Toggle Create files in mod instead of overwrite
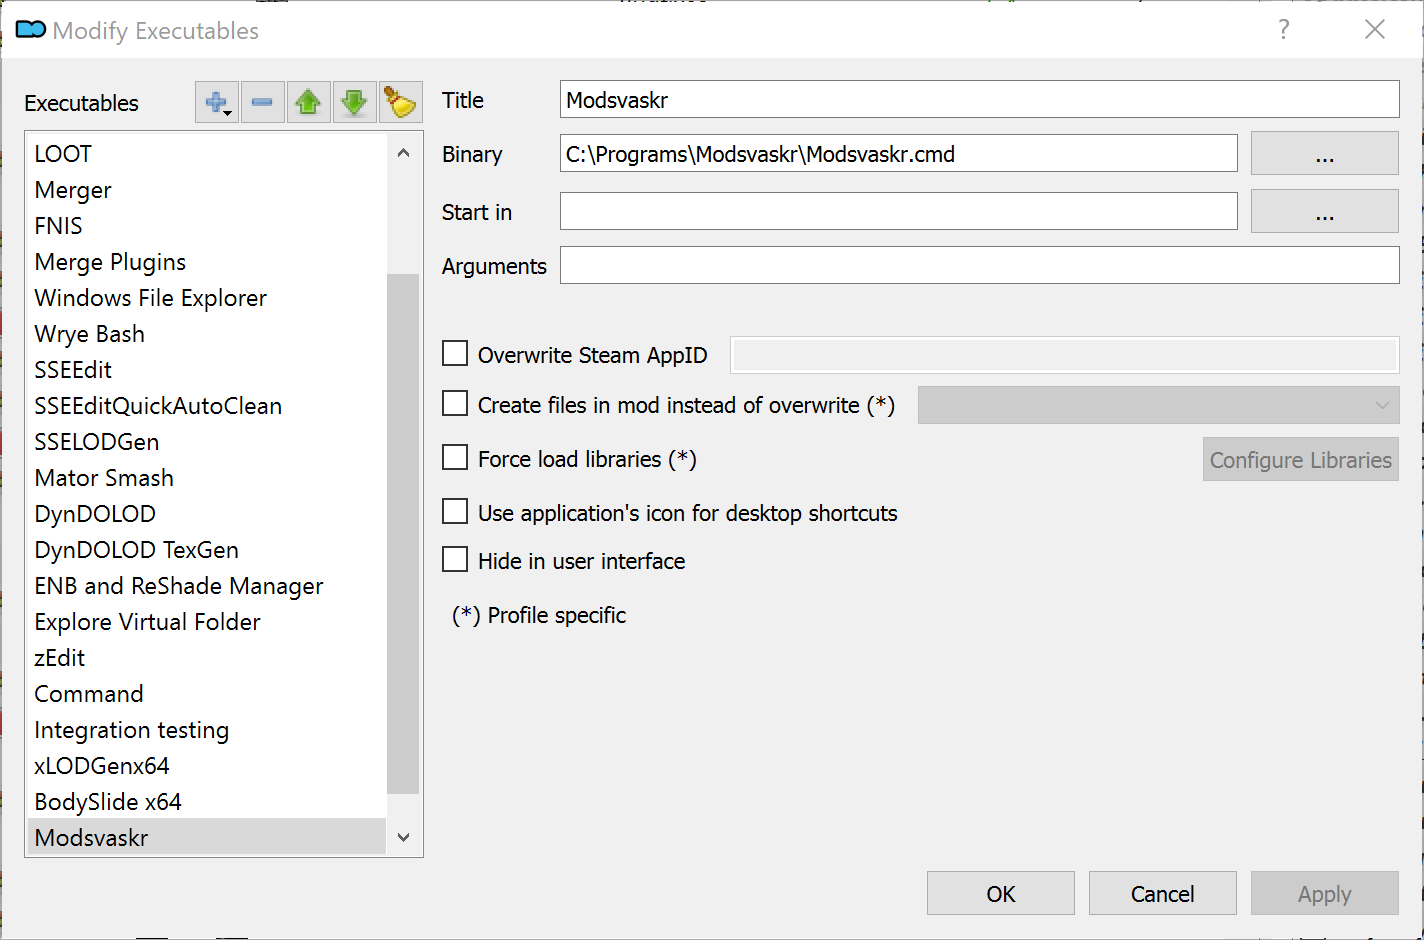 pyautogui.click(x=455, y=403)
